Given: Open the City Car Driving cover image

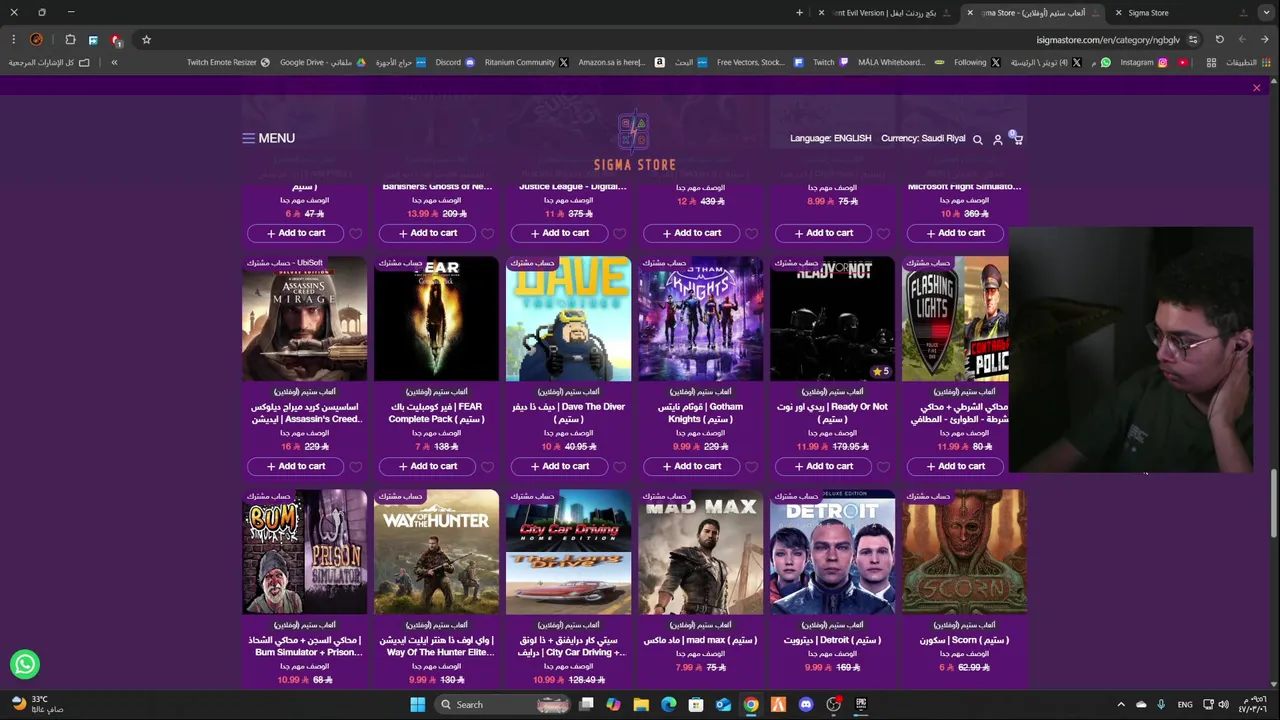Looking at the screenshot, I should [568, 552].
